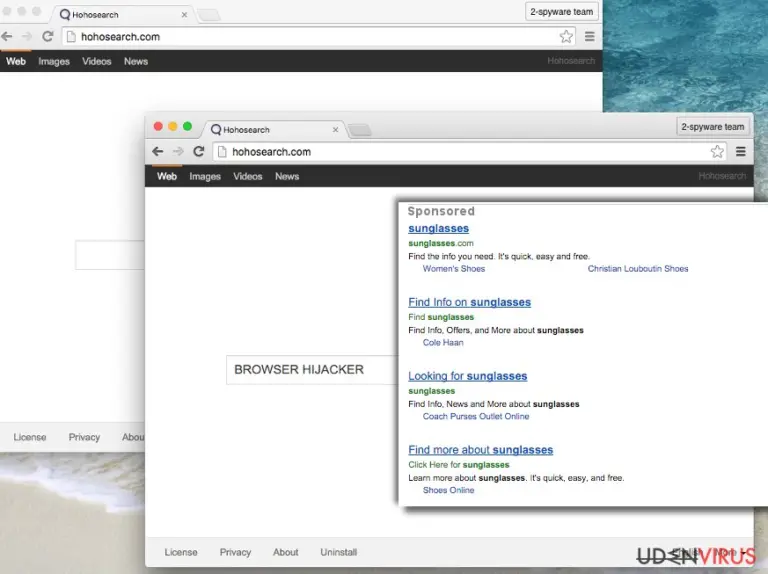The height and width of the screenshot is (574, 768).
Task: Focus the hohosearch.com address bar in the front window
Action: click(469, 152)
